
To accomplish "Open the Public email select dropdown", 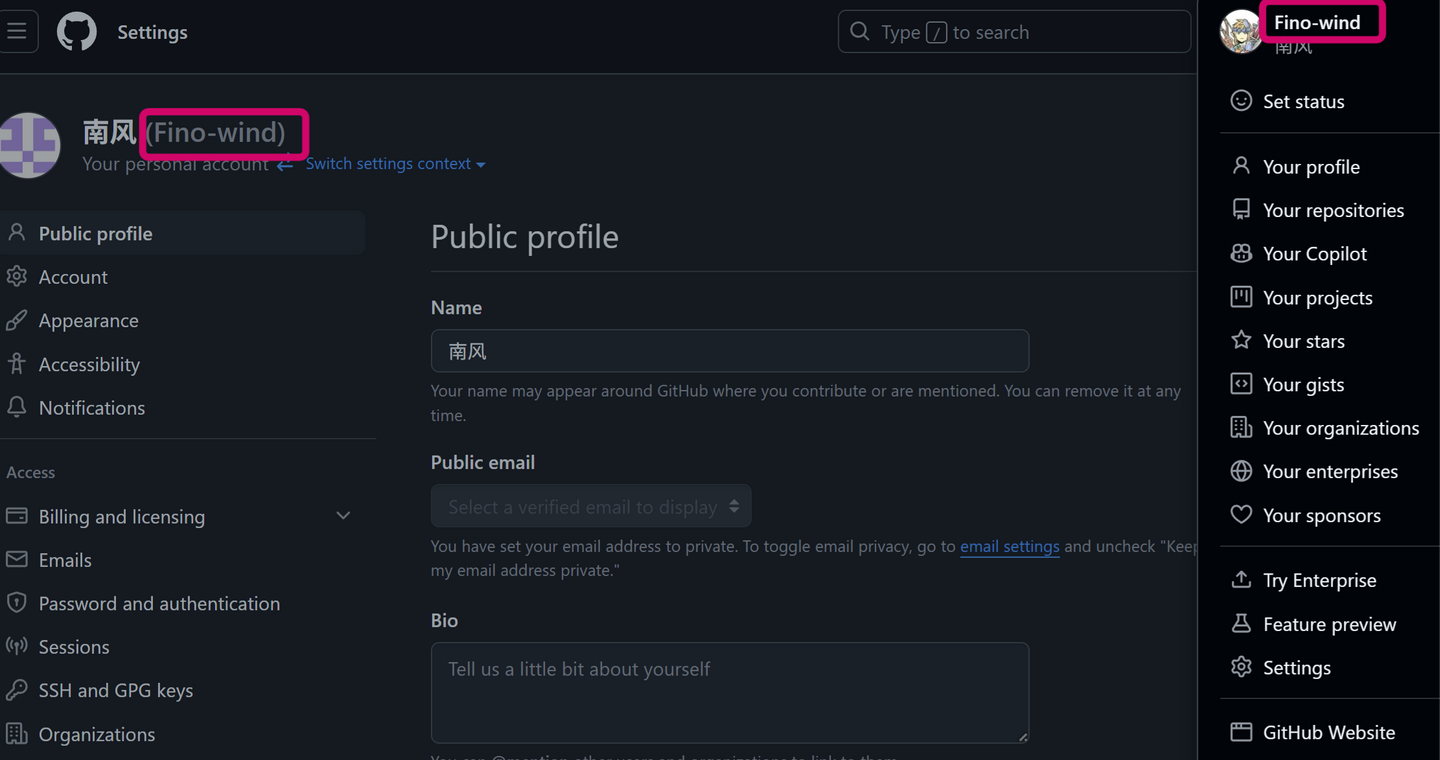I will point(591,506).
